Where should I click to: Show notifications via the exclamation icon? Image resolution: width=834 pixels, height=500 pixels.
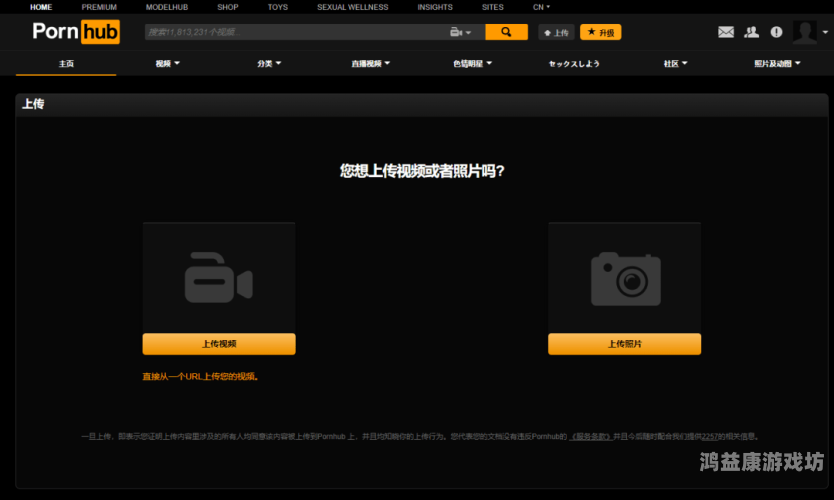click(776, 32)
